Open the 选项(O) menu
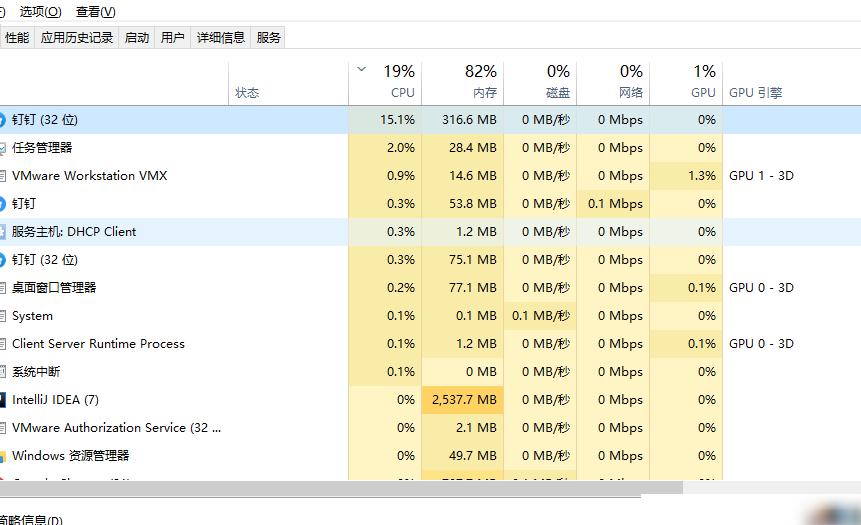 click(x=41, y=12)
